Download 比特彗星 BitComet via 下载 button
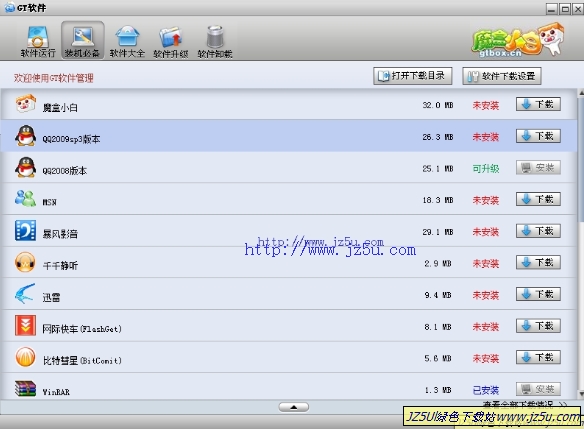584x429 pixels. tap(538, 358)
